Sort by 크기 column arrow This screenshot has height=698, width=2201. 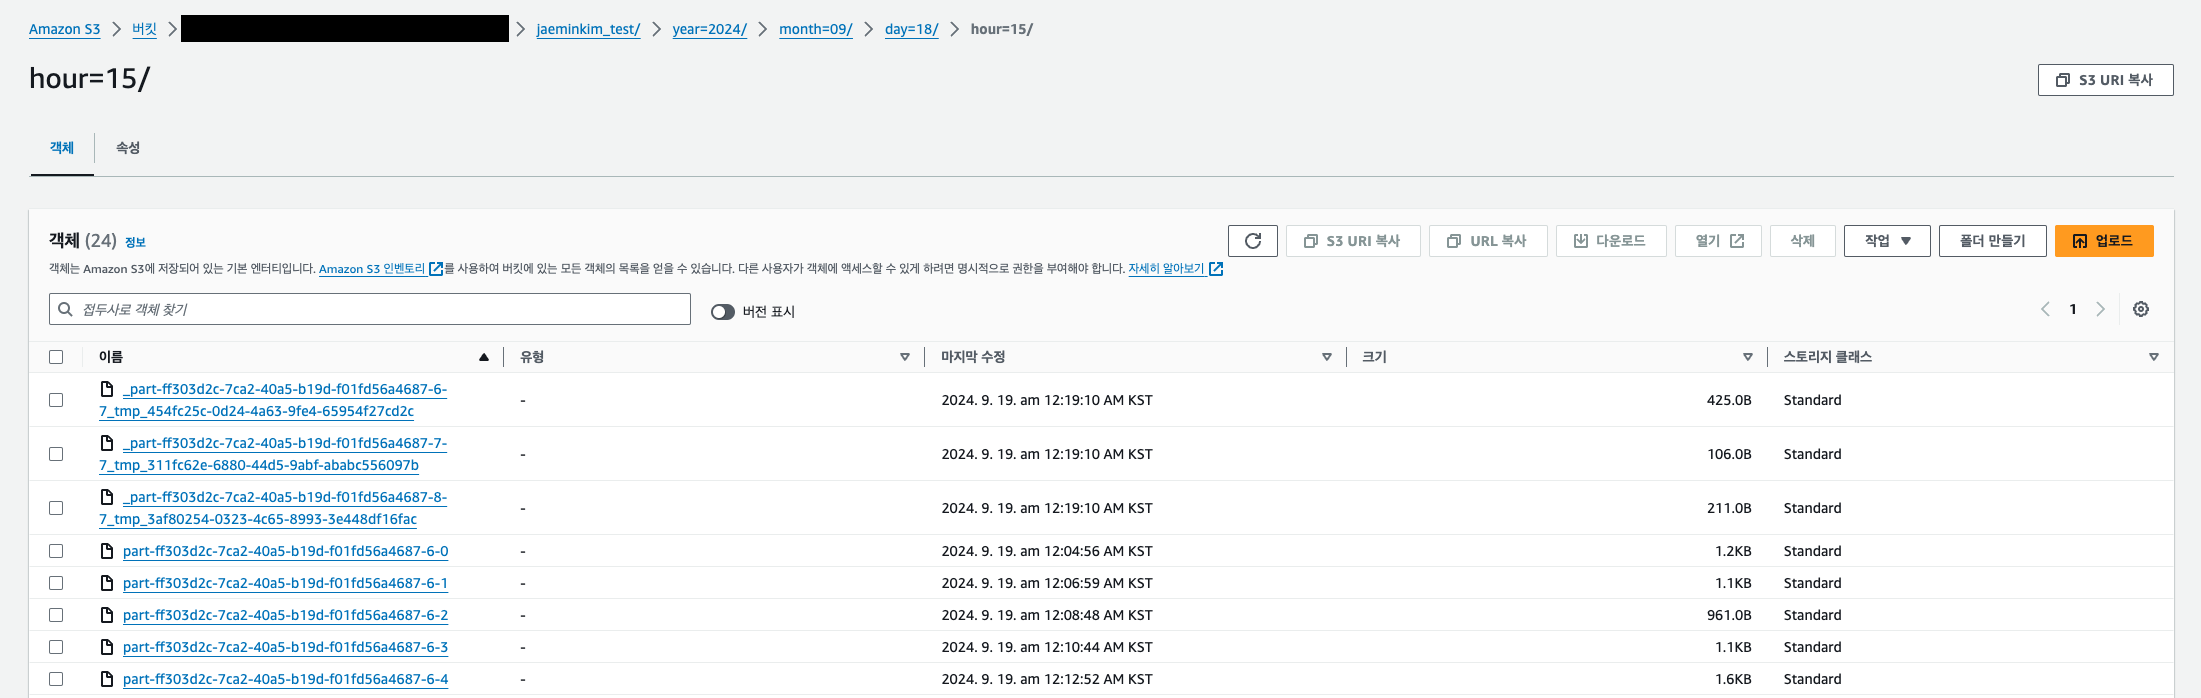[x=1748, y=357]
